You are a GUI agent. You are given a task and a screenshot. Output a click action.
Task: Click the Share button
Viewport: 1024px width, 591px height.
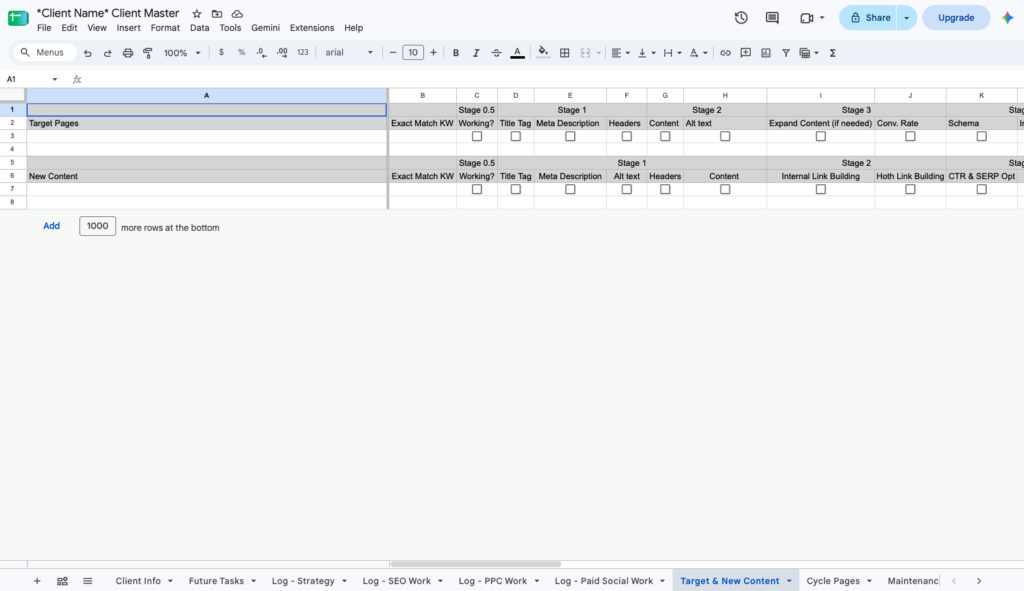[x=870, y=18]
